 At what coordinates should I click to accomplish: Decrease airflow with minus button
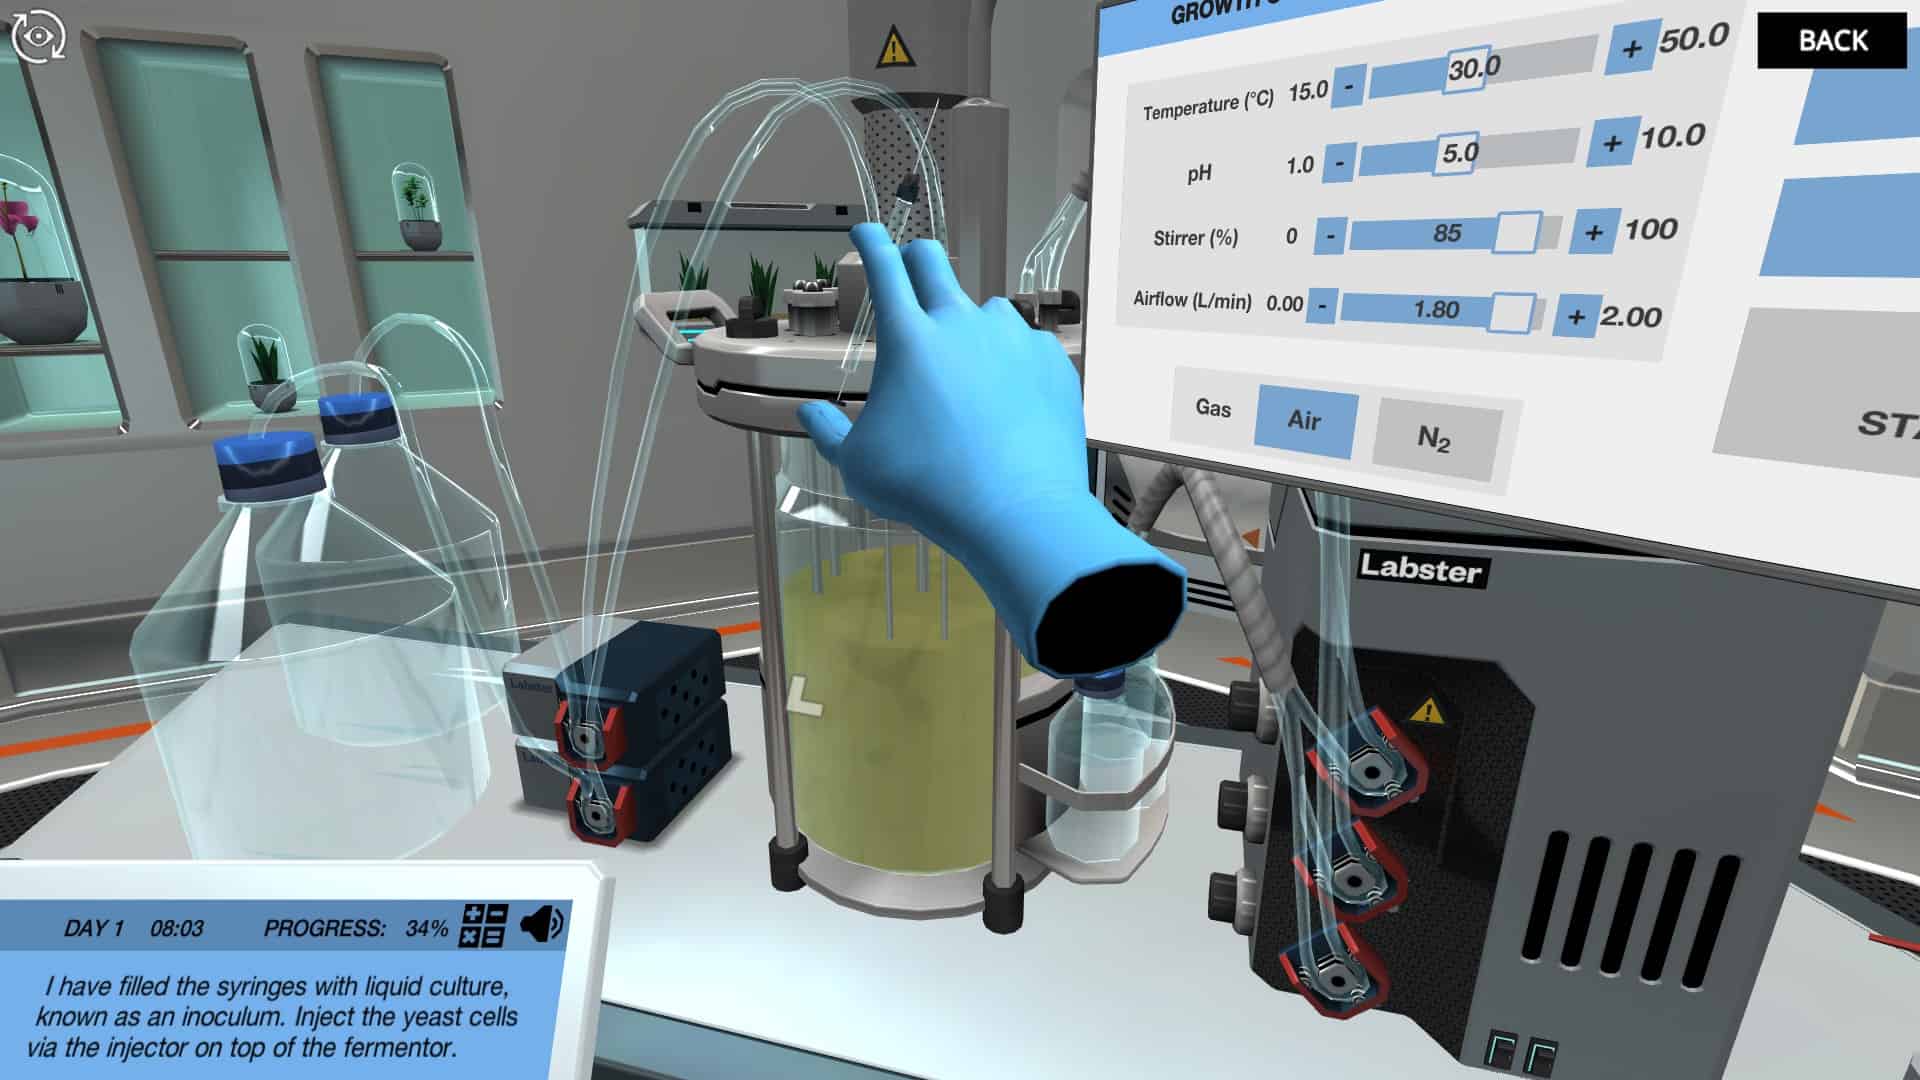click(1322, 305)
